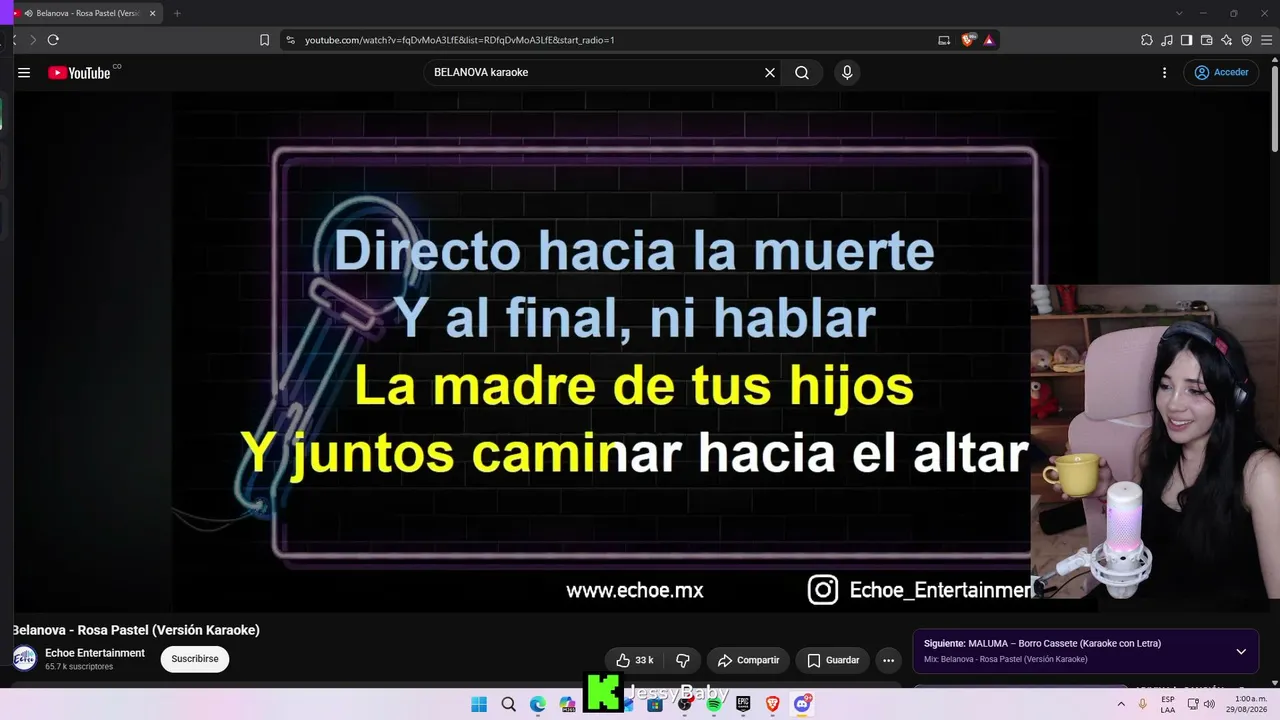The height and width of the screenshot is (720, 1280).
Task: Open Brave Rewards triangle icon
Action: 989,40
